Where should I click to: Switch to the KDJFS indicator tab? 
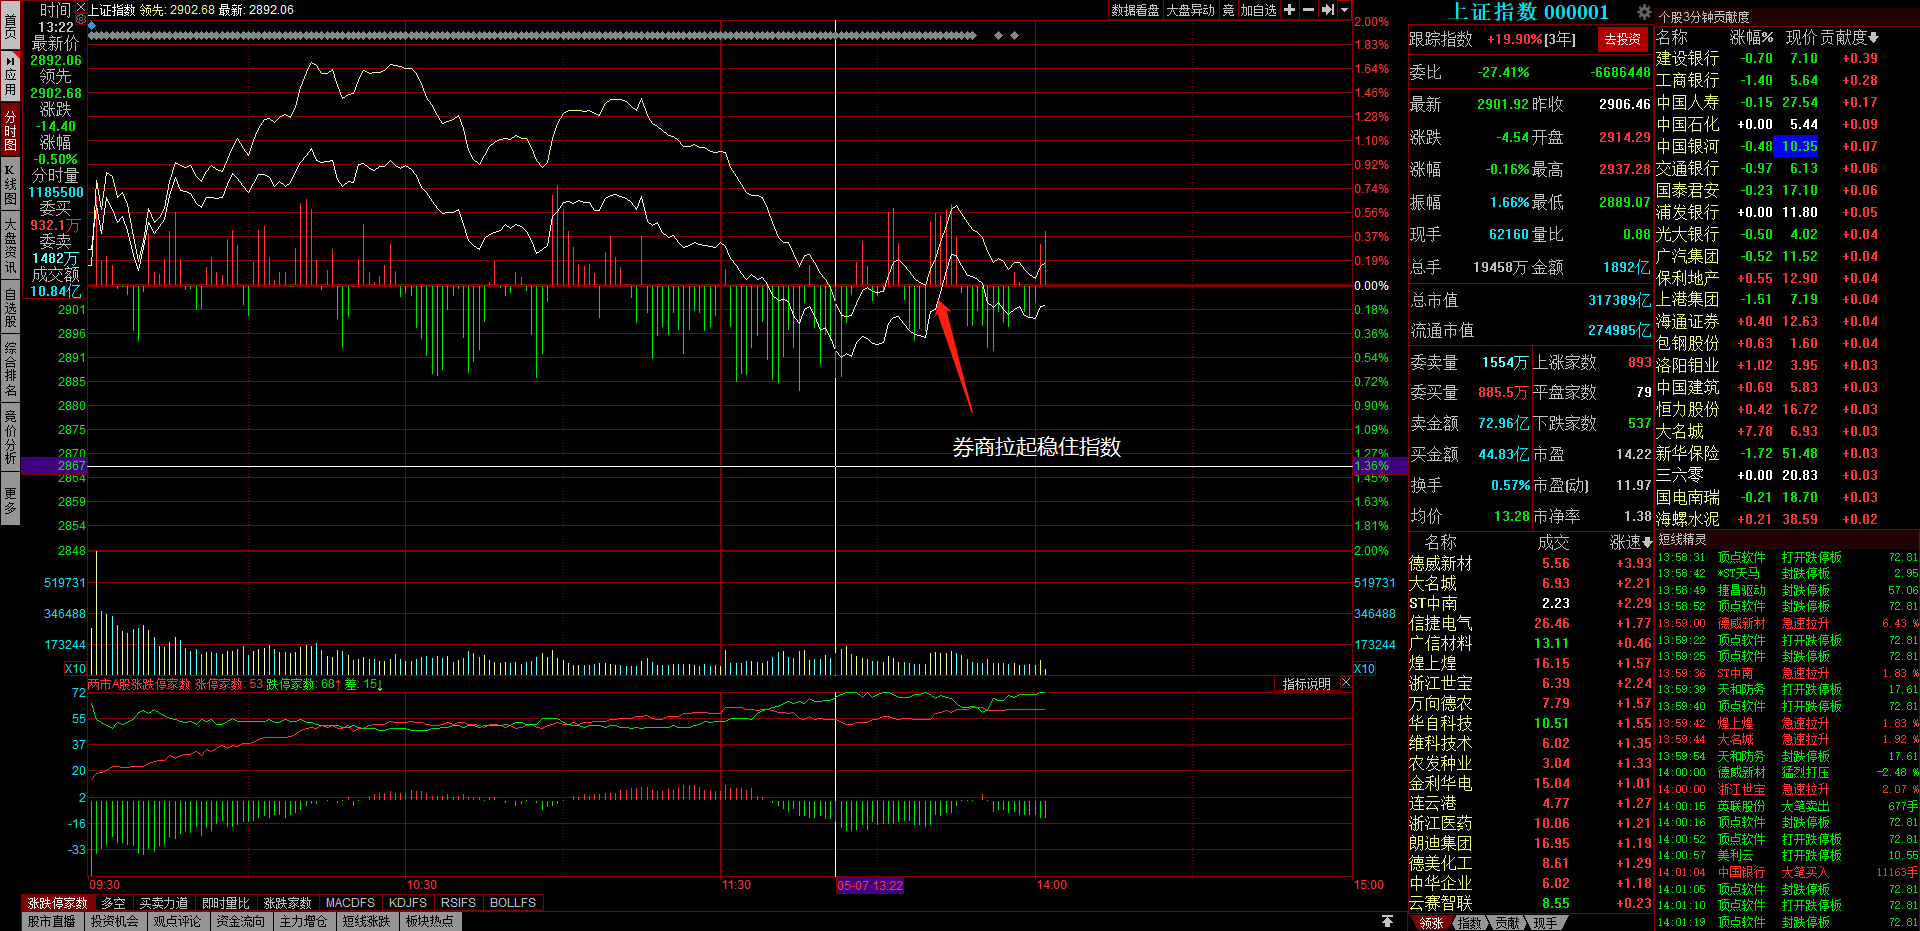point(408,903)
